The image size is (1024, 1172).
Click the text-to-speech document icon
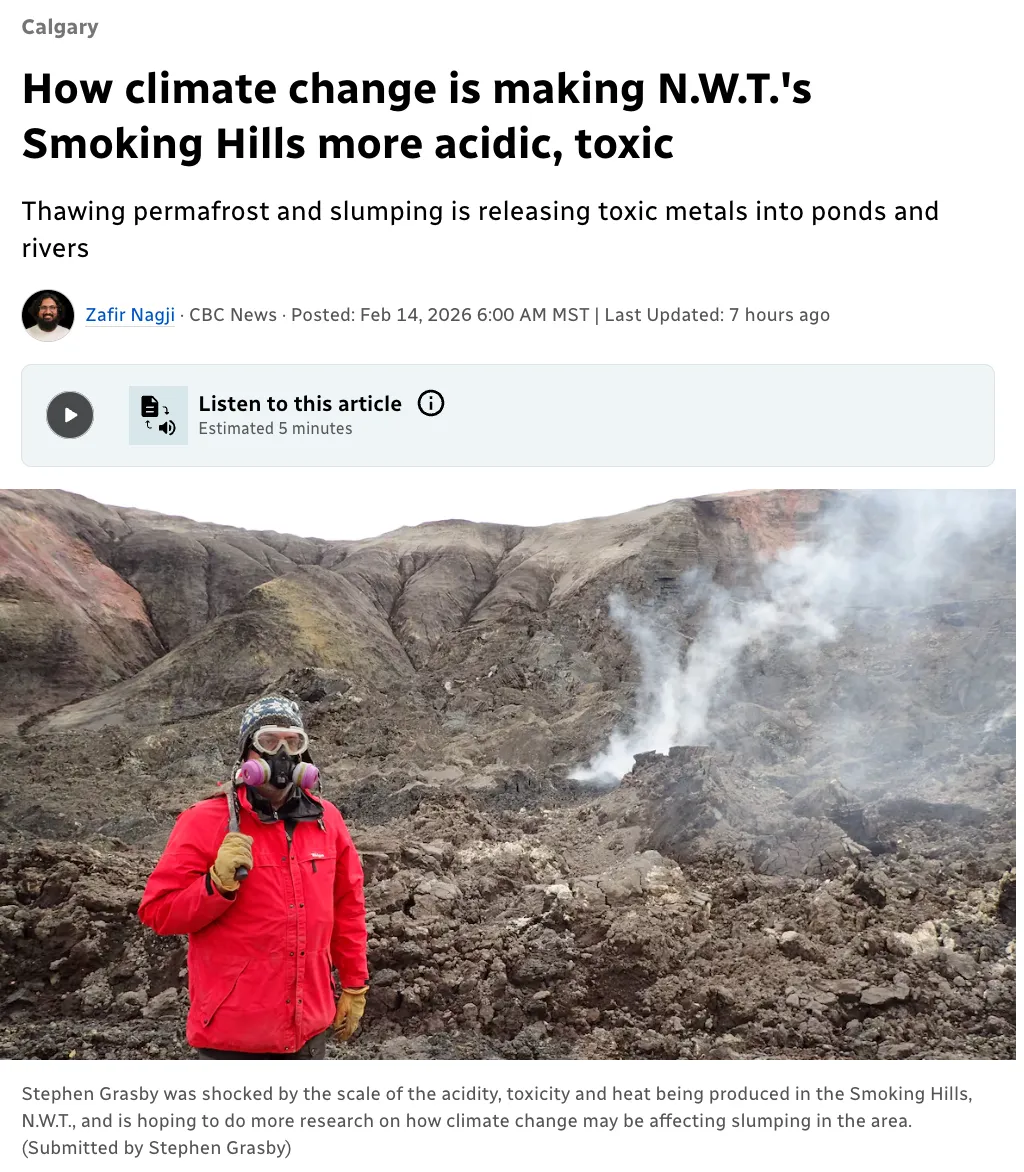(158, 416)
